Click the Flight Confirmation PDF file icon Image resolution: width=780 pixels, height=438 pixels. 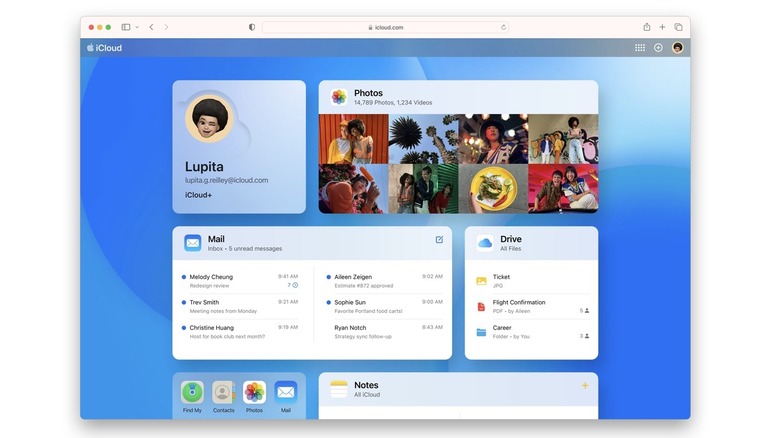(481, 307)
